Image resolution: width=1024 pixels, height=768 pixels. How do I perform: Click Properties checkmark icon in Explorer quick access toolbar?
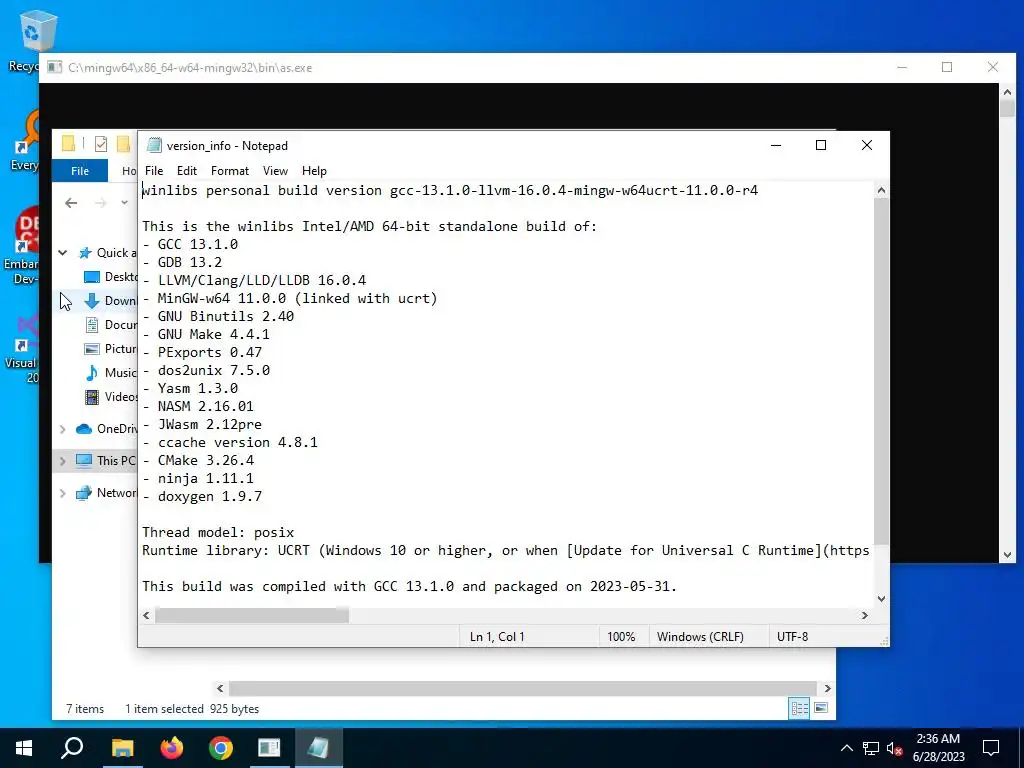[x=101, y=144]
